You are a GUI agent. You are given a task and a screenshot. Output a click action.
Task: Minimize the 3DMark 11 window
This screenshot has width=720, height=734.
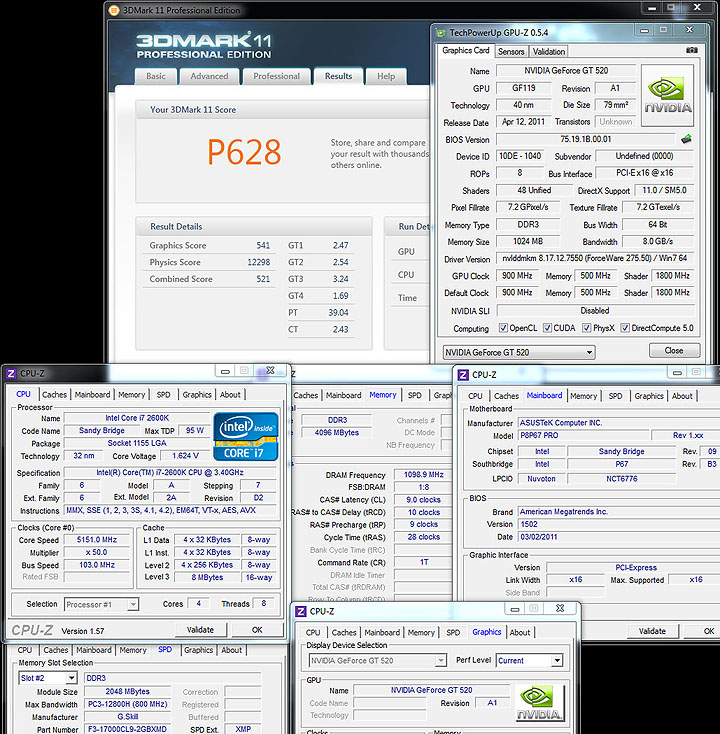[652, 8]
